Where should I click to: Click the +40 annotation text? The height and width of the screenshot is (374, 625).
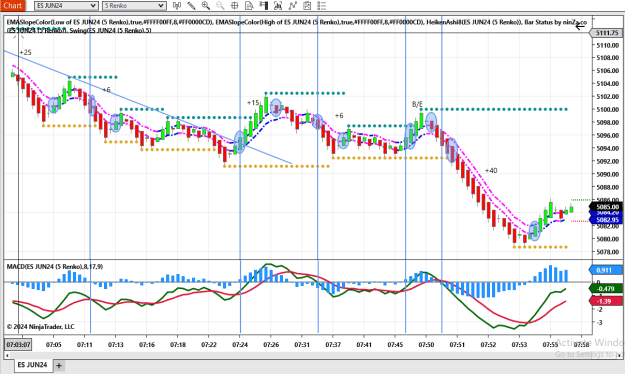click(x=491, y=171)
